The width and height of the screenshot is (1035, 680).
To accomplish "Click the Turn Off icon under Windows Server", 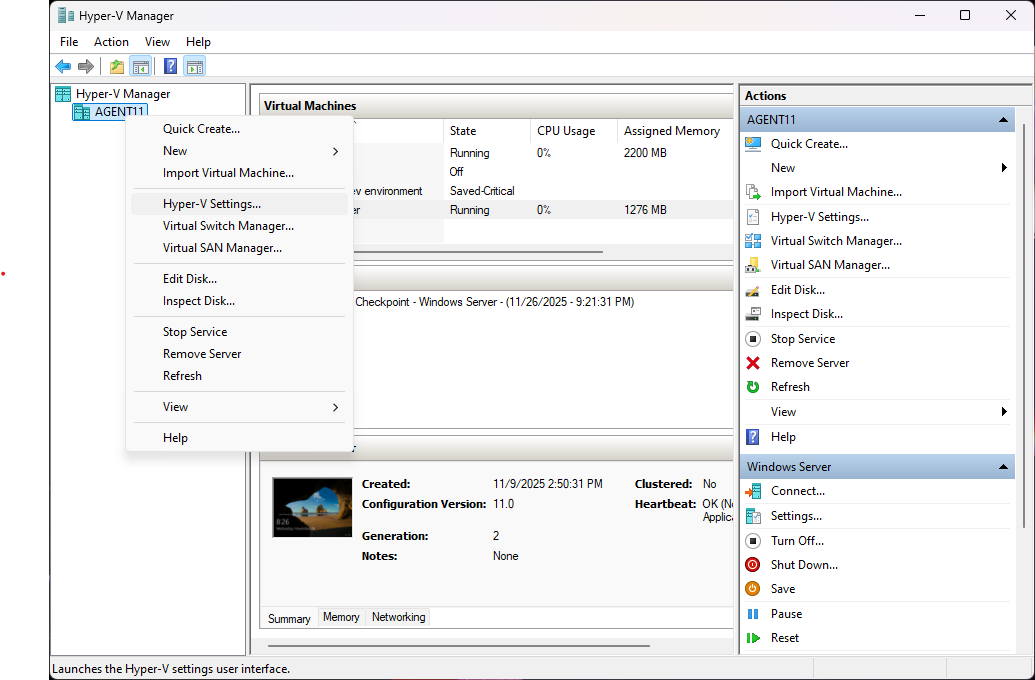I will [x=753, y=541].
